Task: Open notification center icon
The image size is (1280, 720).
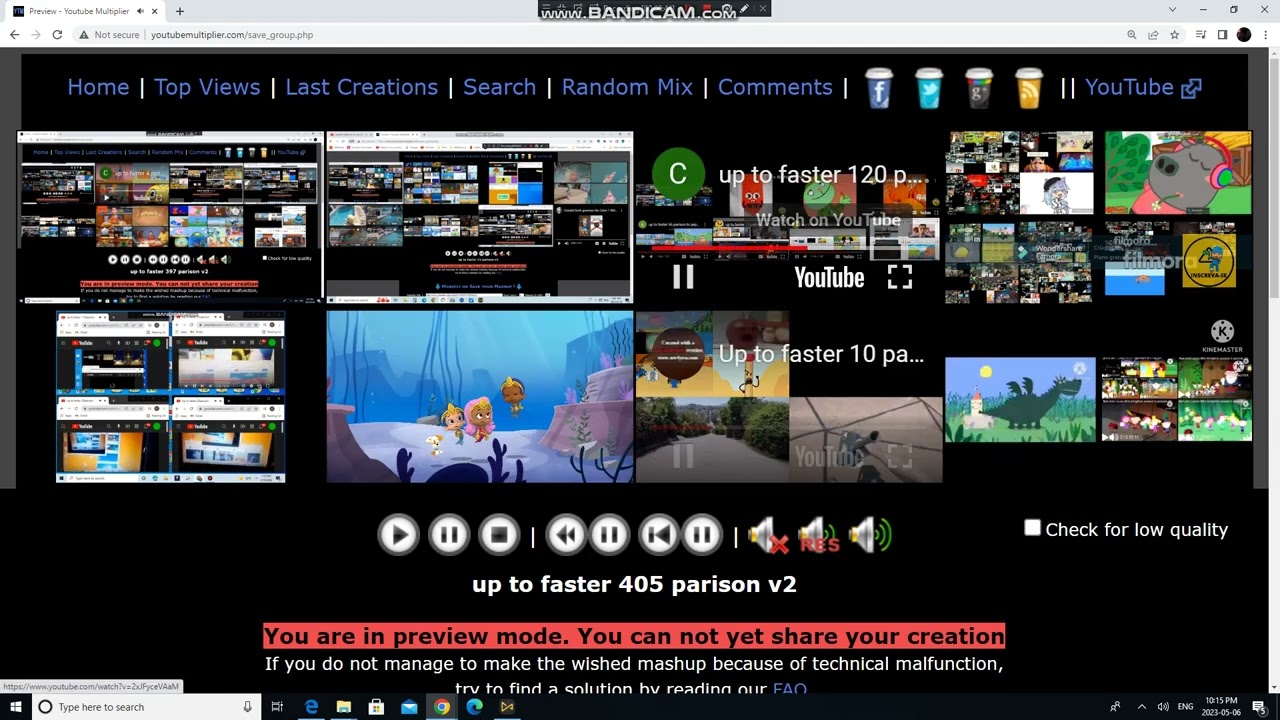Action: tap(1259, 707)
